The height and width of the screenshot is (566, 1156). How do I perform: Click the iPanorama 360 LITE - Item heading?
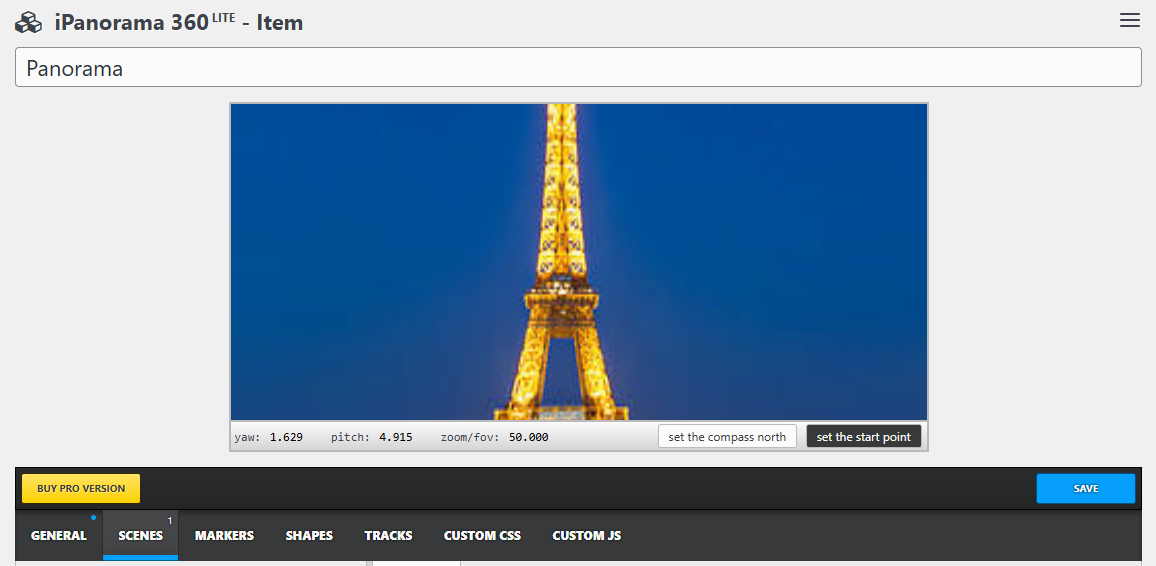pyautogui.click(x=178, y=23)
